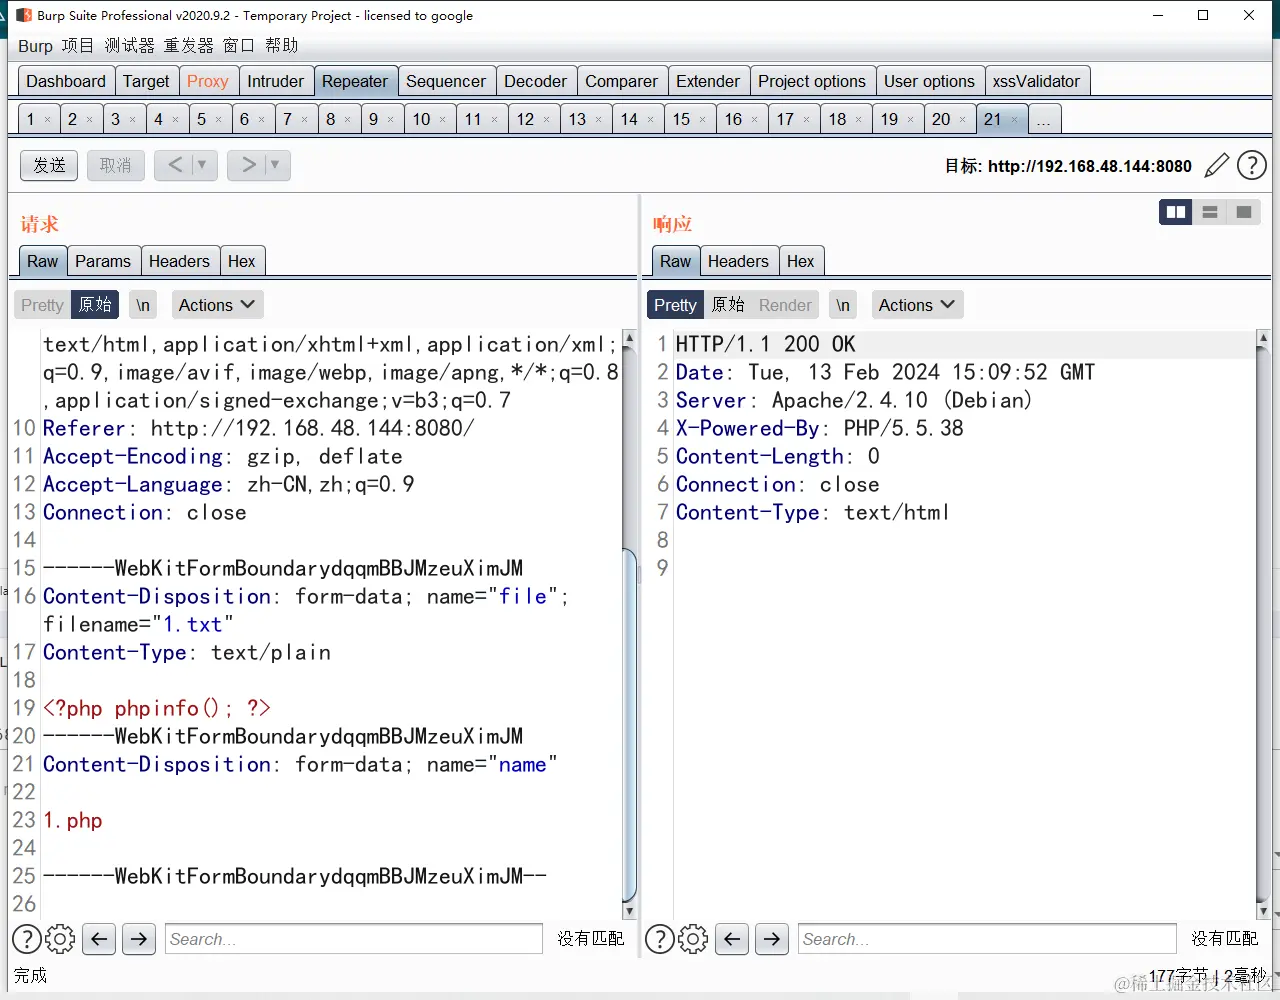
Task: Switch to Decoder tab
Action: click(x=535, y=81)
